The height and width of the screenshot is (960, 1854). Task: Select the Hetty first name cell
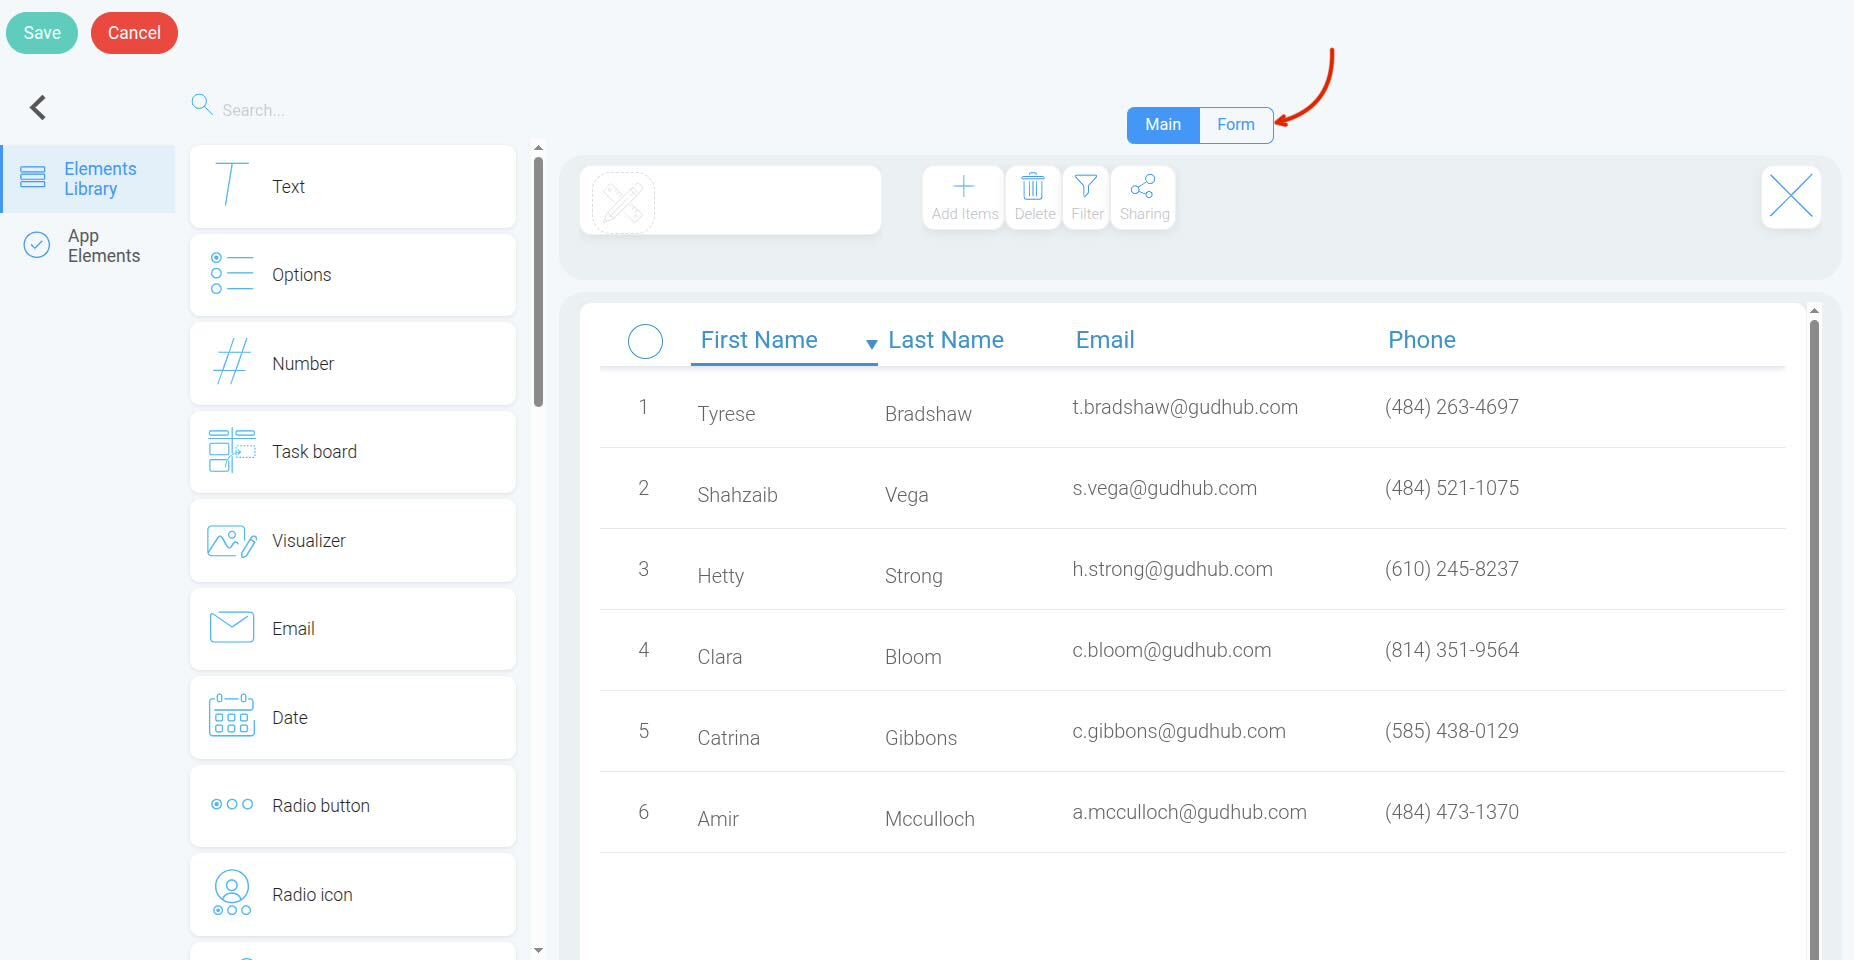(x=720, y=576)
